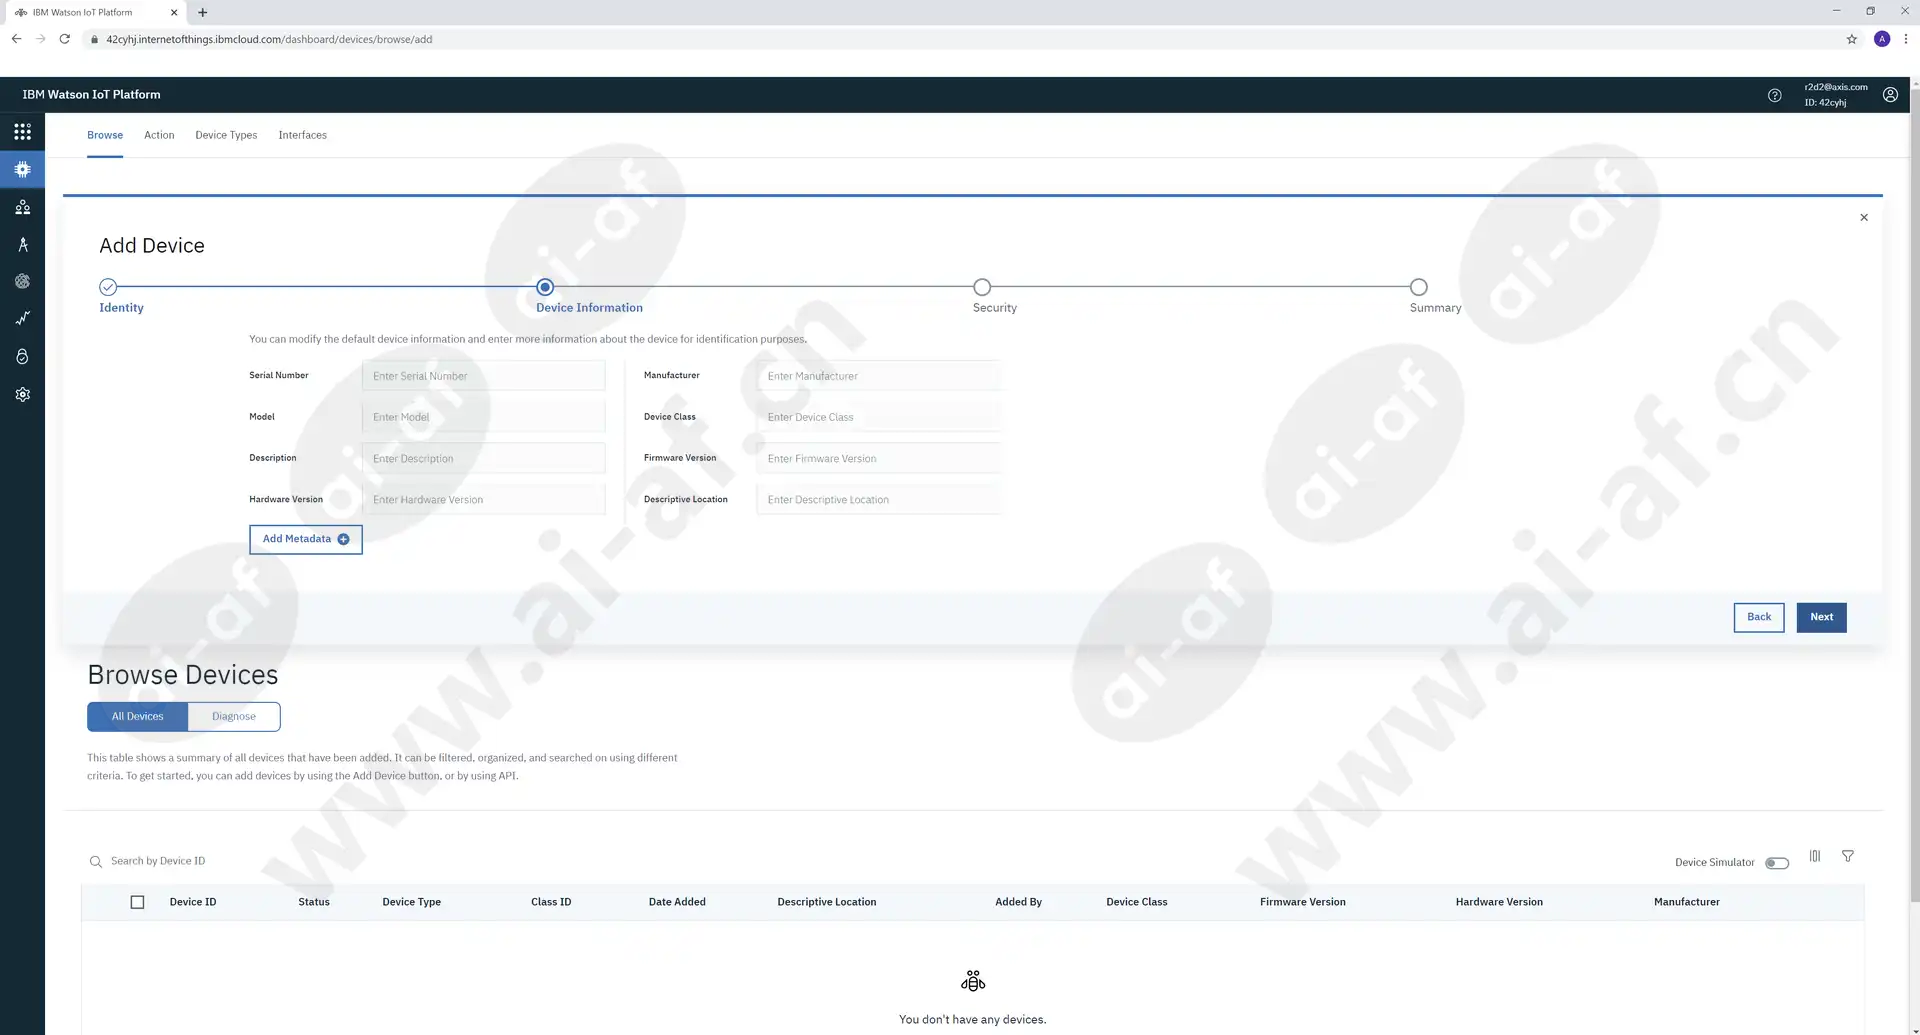1920x1035 pixels.
Task: Reload the browser page
Action: coord(65,39)
